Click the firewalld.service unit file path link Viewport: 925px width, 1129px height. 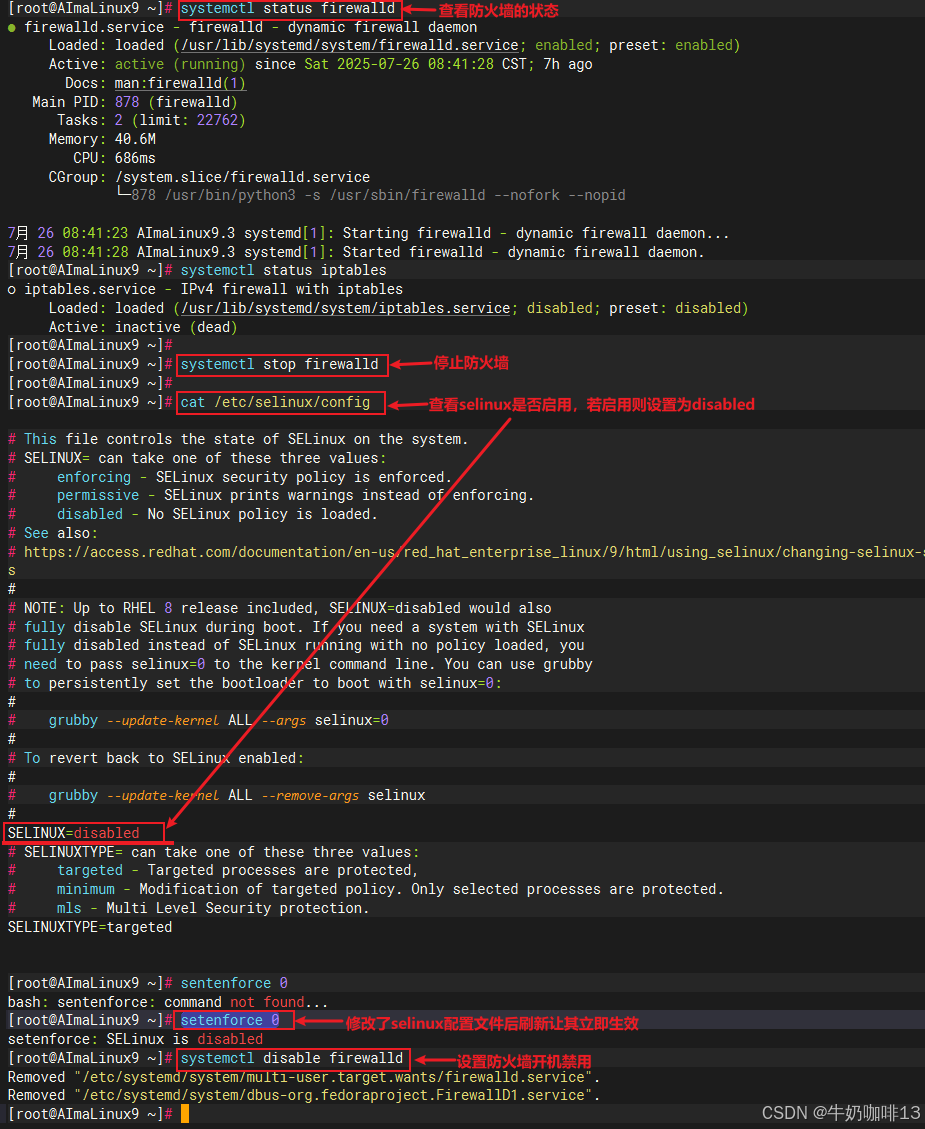tap(350, 45)
